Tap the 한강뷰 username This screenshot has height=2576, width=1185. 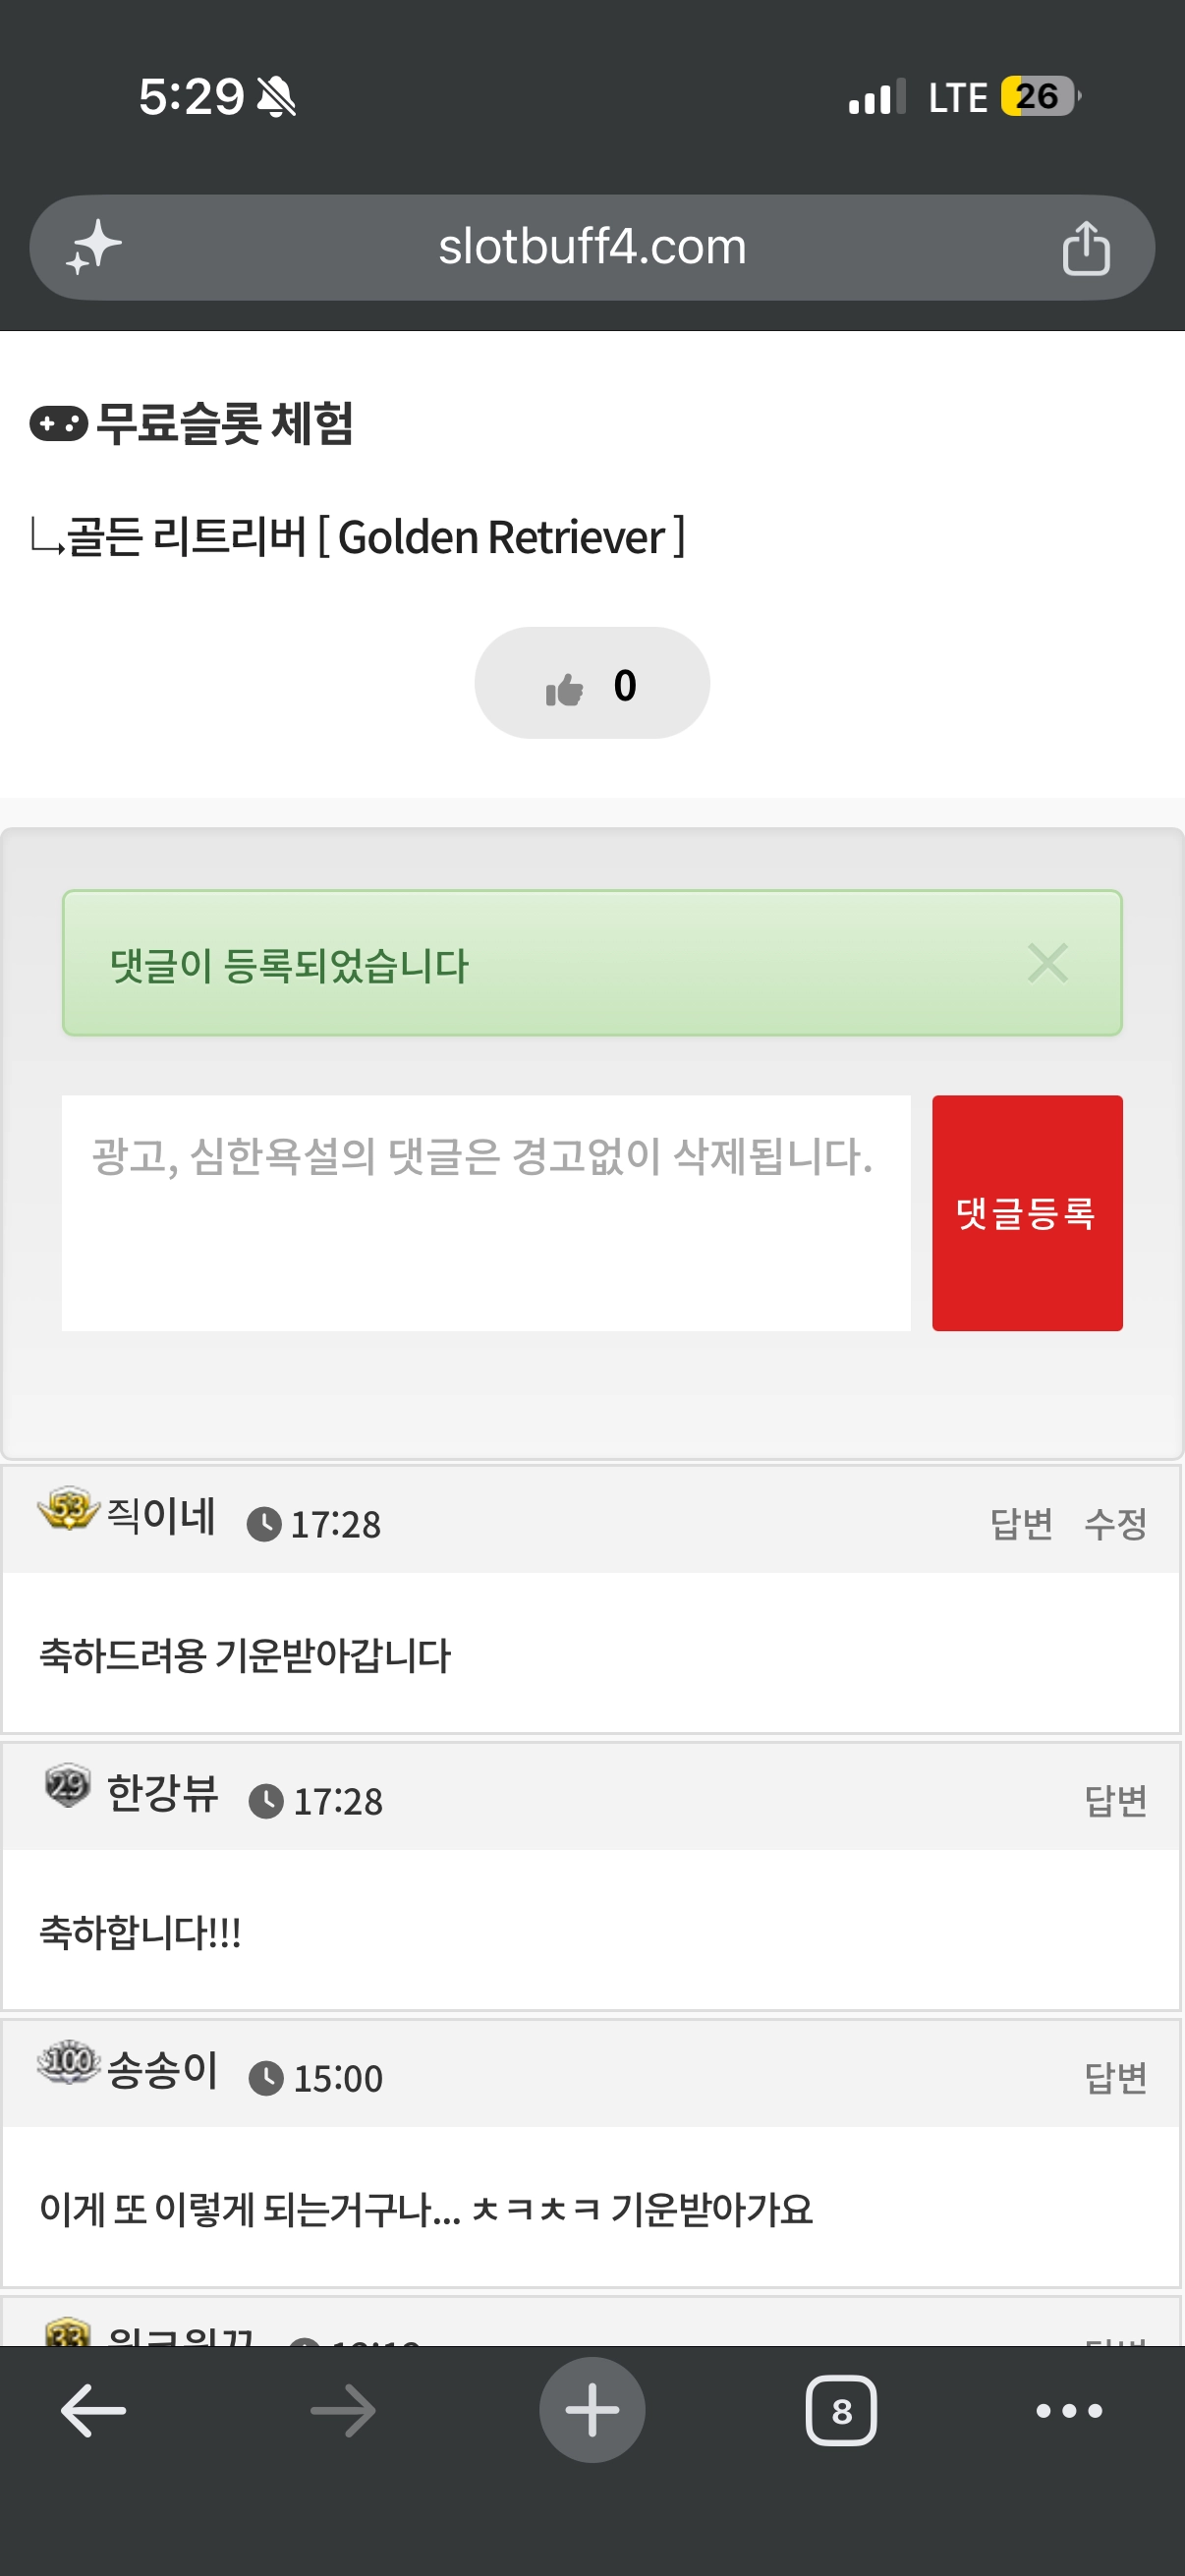[x=162, y=1793]
